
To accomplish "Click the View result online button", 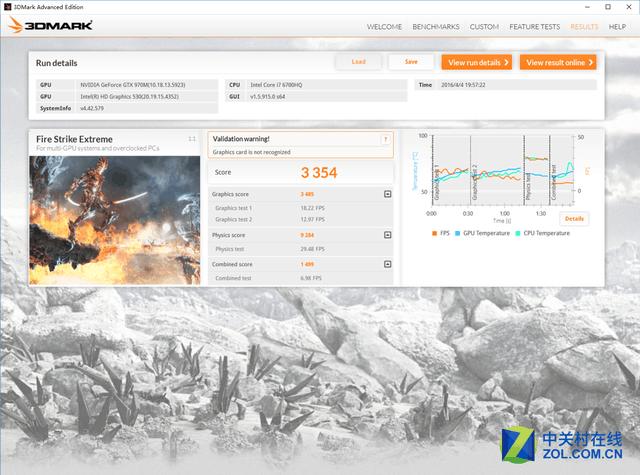I will (x=558, y=62).
